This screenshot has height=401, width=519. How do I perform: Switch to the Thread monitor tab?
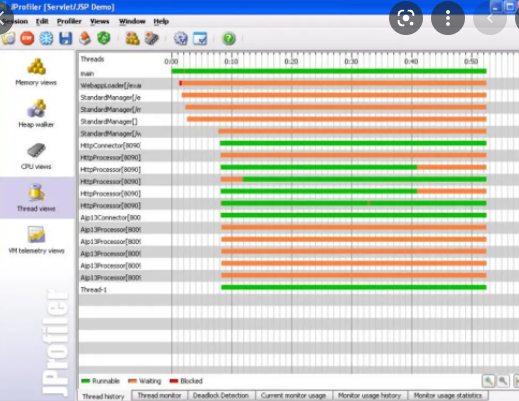(x=159, y=395)
